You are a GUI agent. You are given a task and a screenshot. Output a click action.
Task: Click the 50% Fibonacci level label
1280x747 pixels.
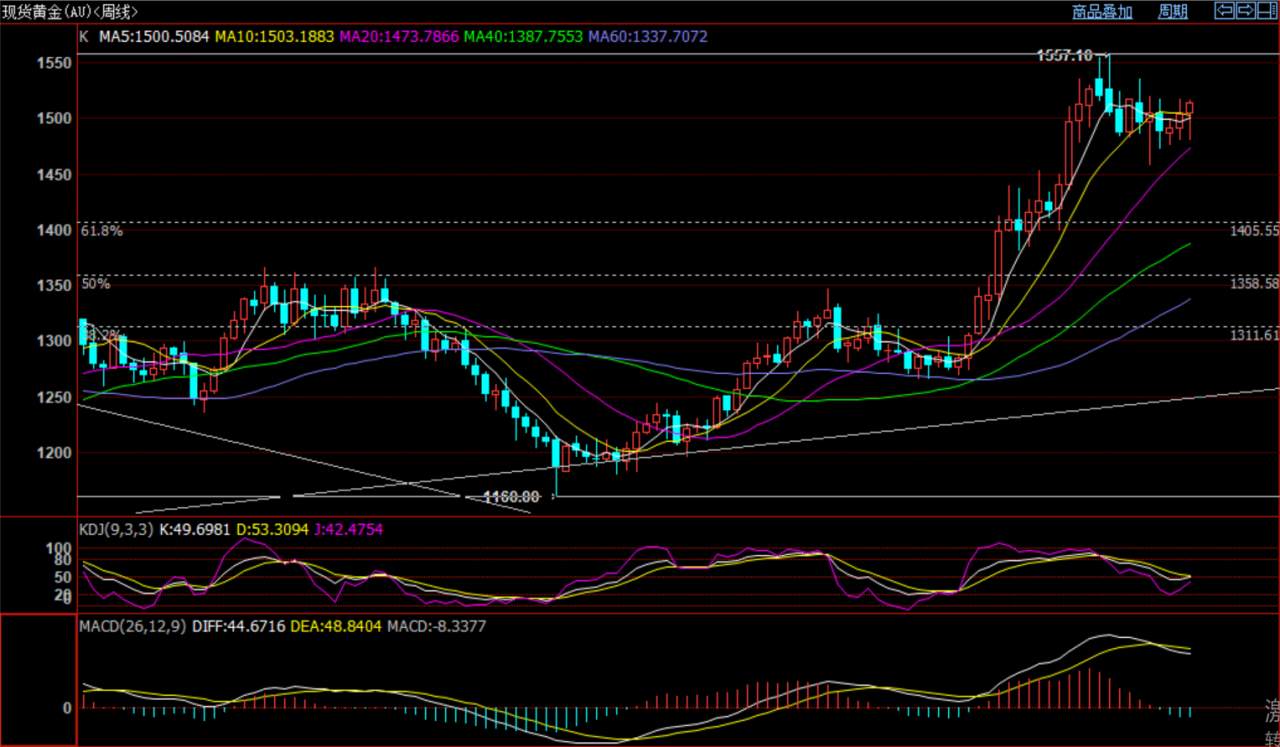(x=96, y=284)
